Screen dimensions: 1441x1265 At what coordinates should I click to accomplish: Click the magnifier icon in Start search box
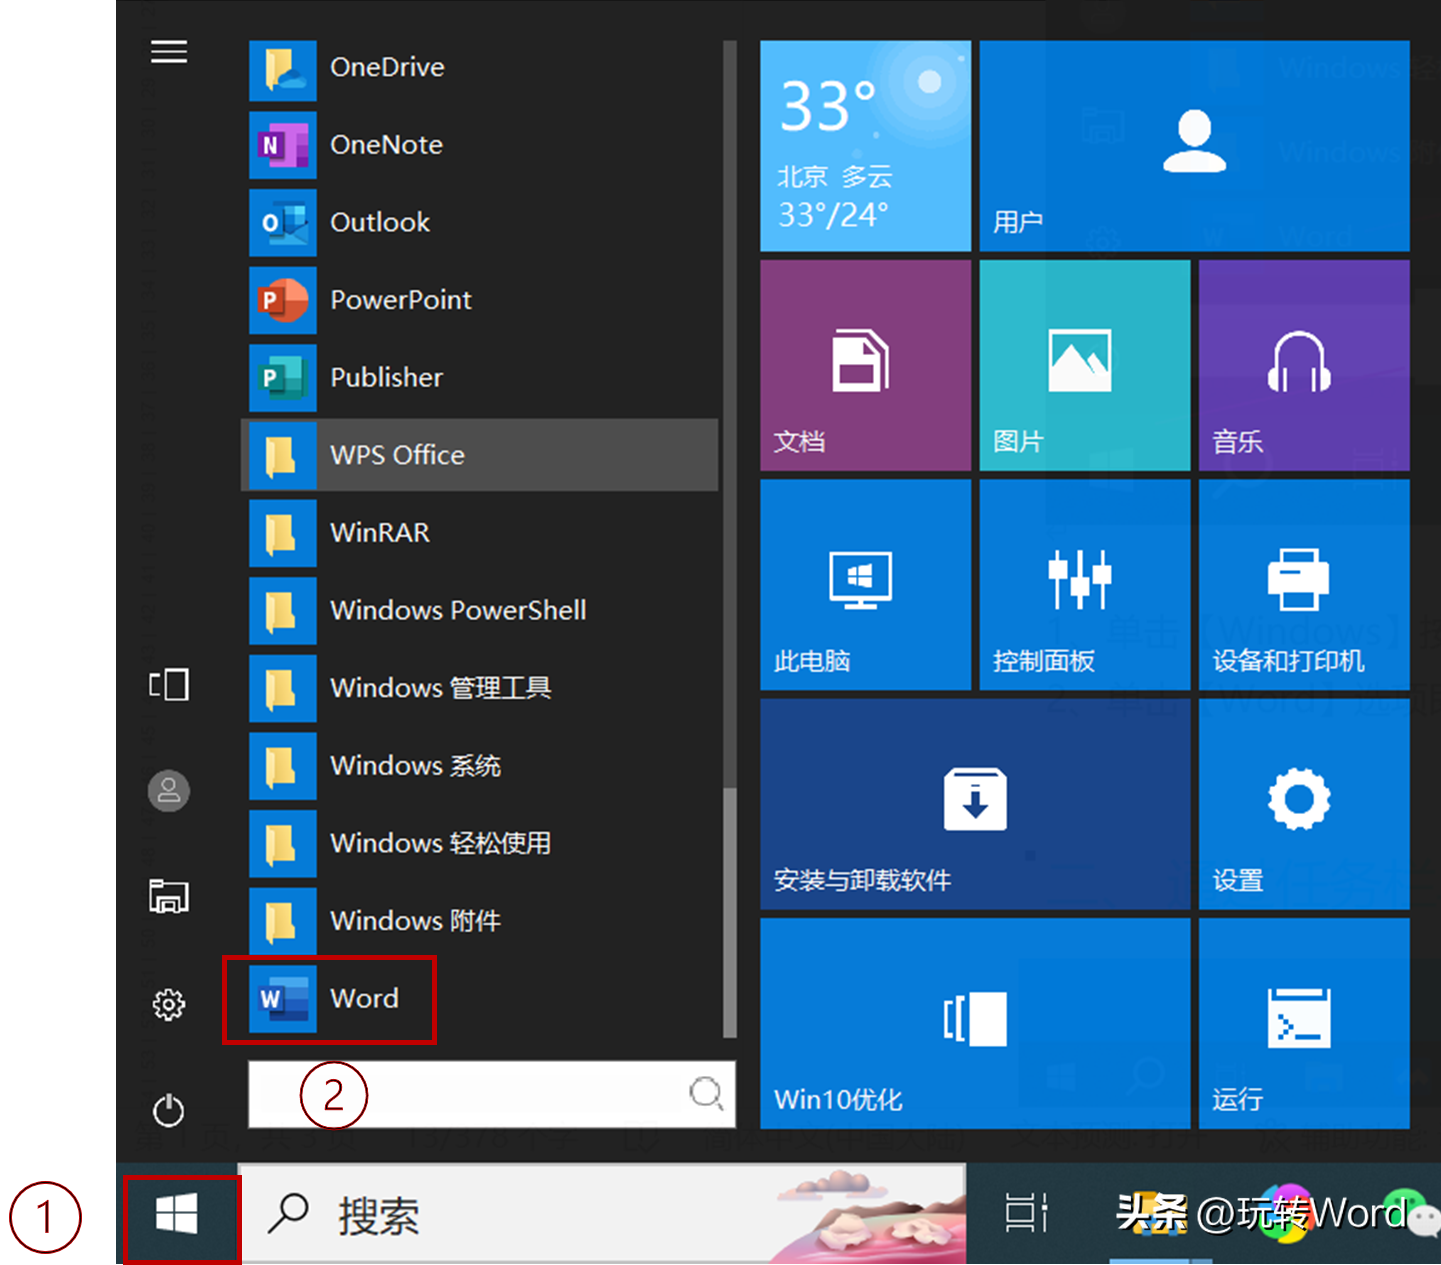707,1094
